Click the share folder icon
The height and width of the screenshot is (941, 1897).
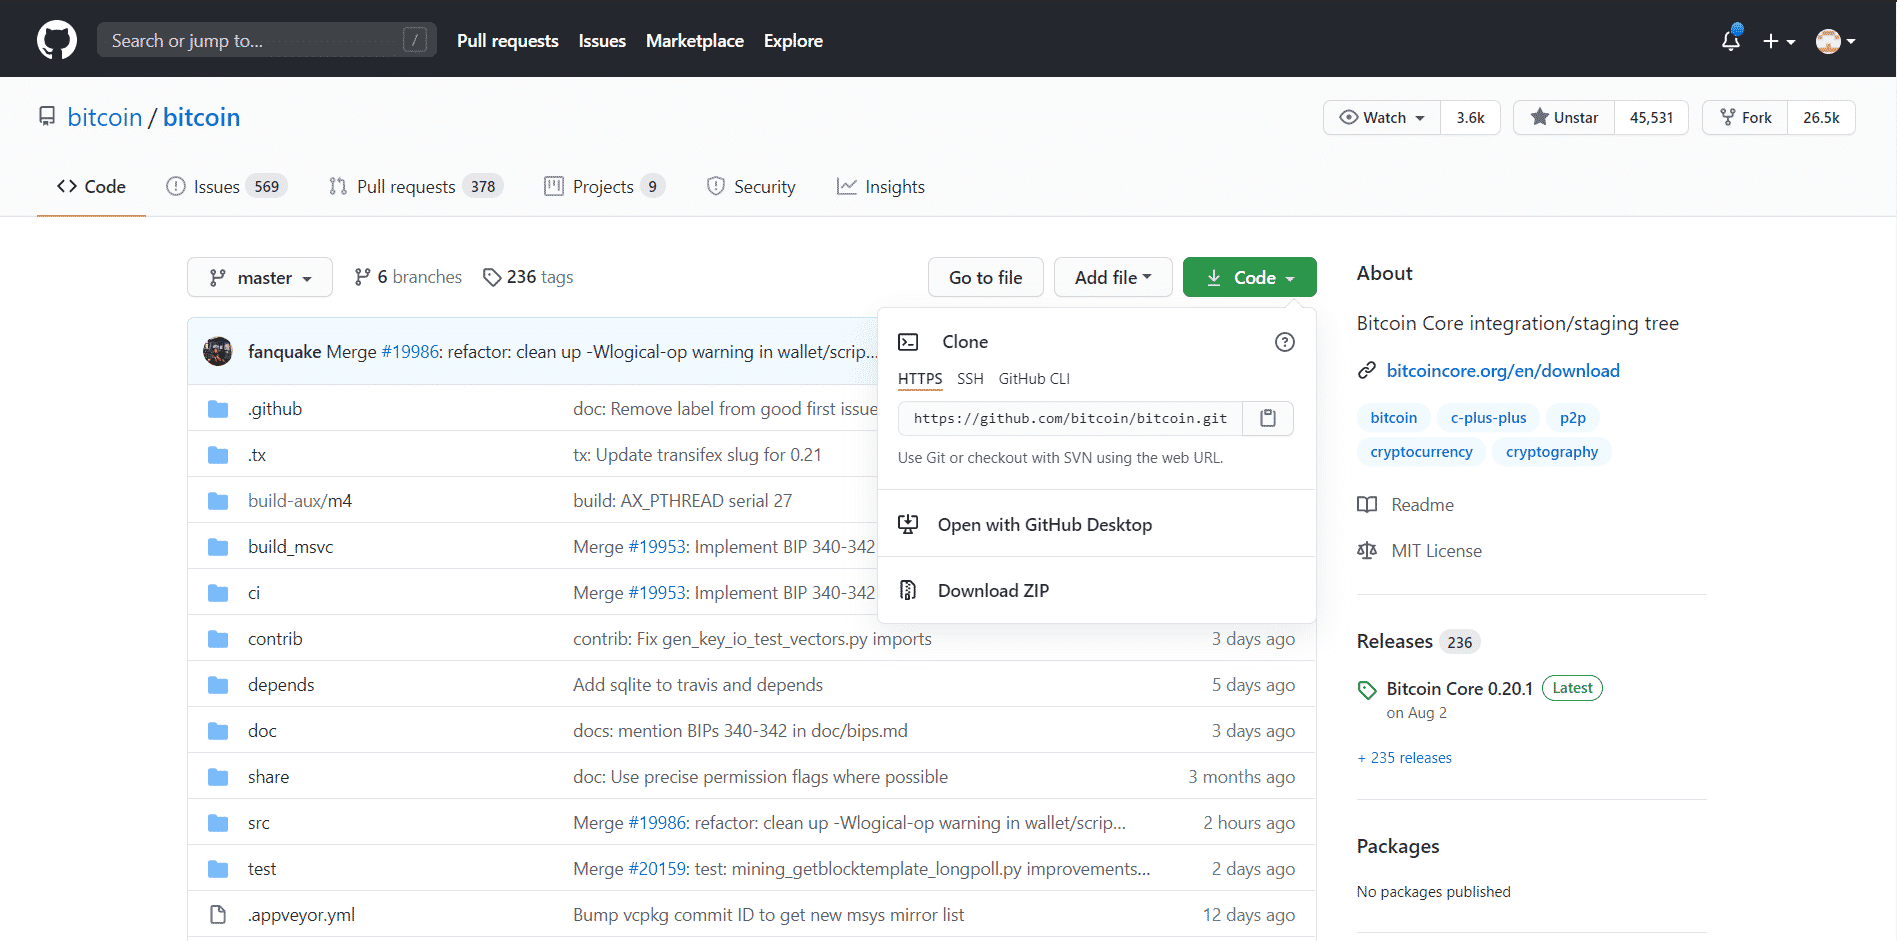(x=218, y=777)
